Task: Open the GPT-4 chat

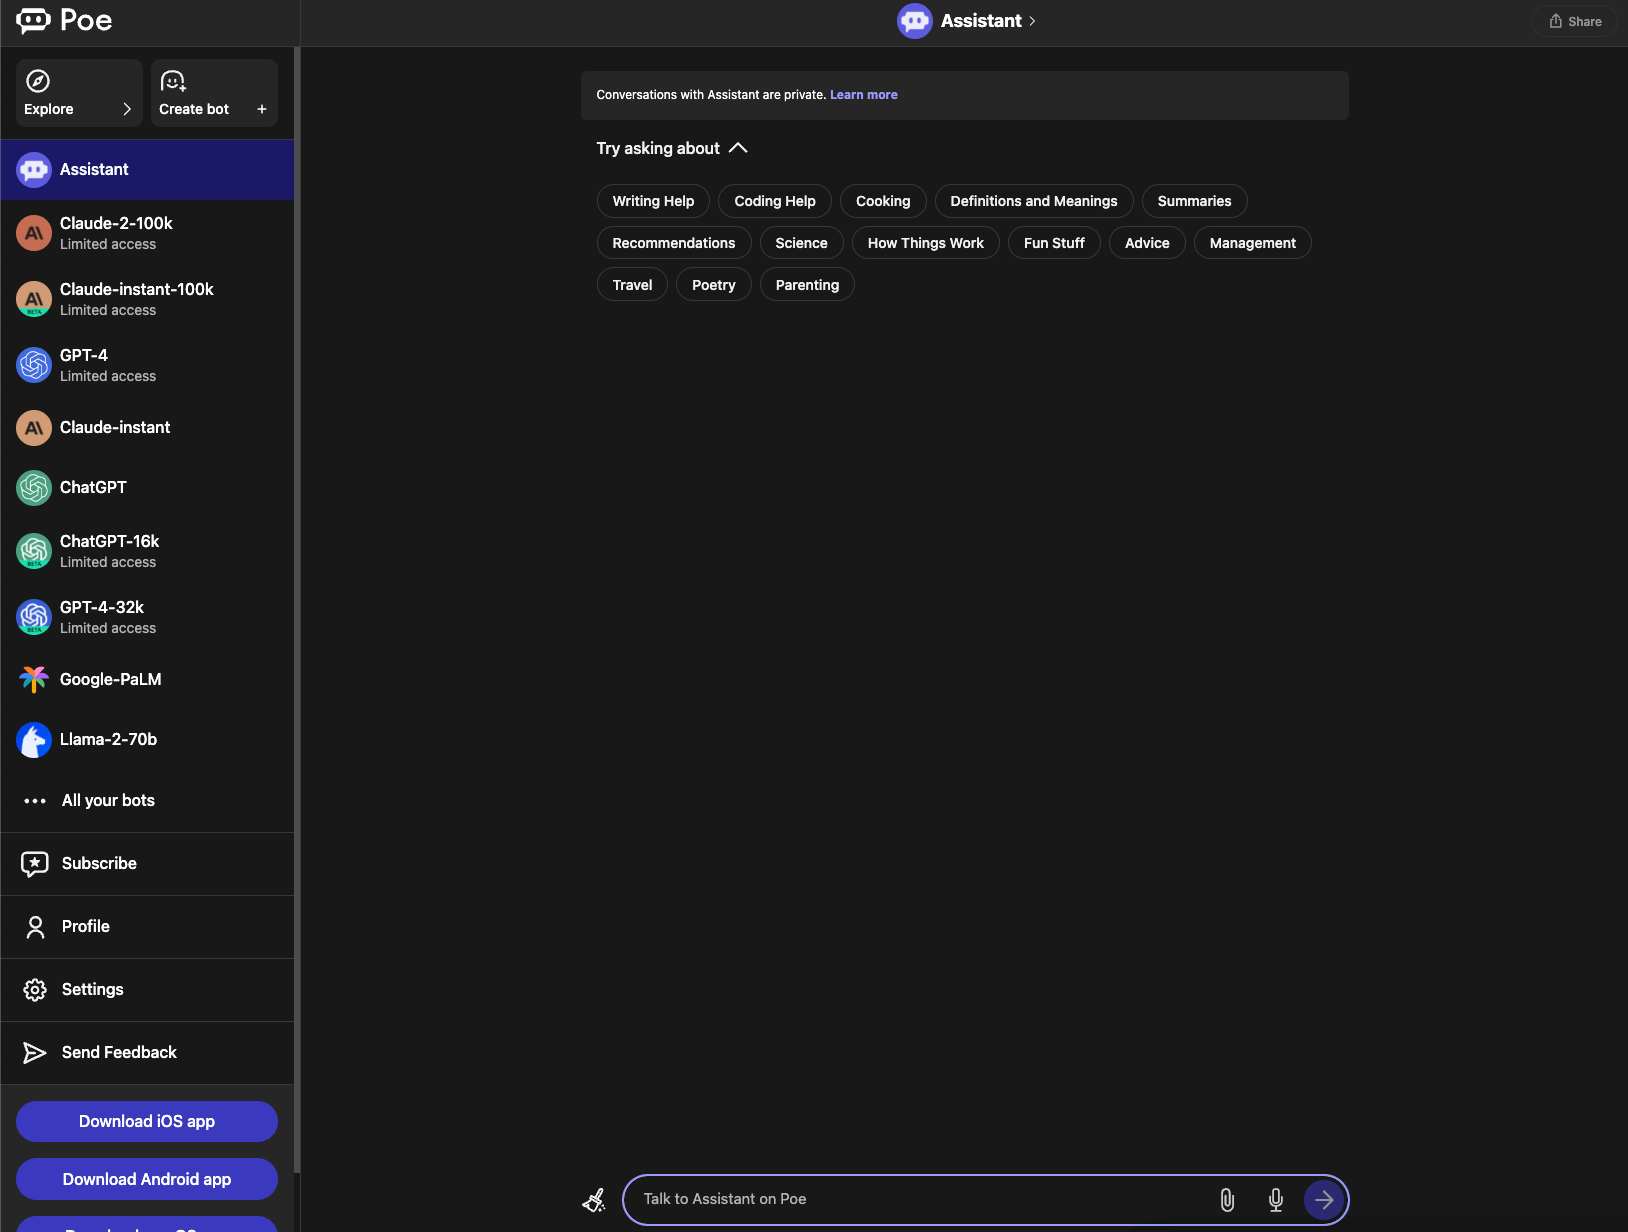Action: (x=147, y=365)
